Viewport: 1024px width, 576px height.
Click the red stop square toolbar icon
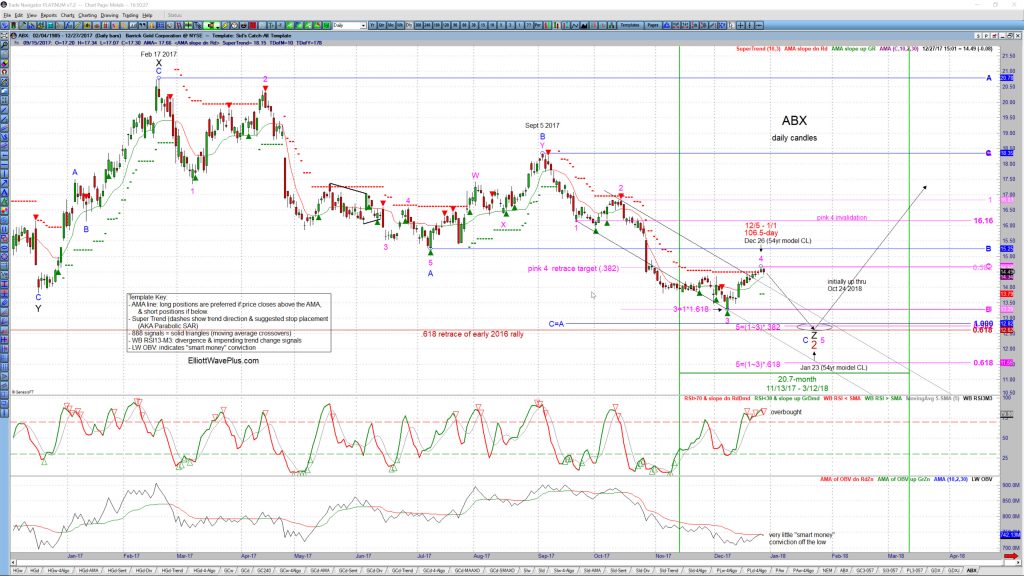(x=252, y=25)
